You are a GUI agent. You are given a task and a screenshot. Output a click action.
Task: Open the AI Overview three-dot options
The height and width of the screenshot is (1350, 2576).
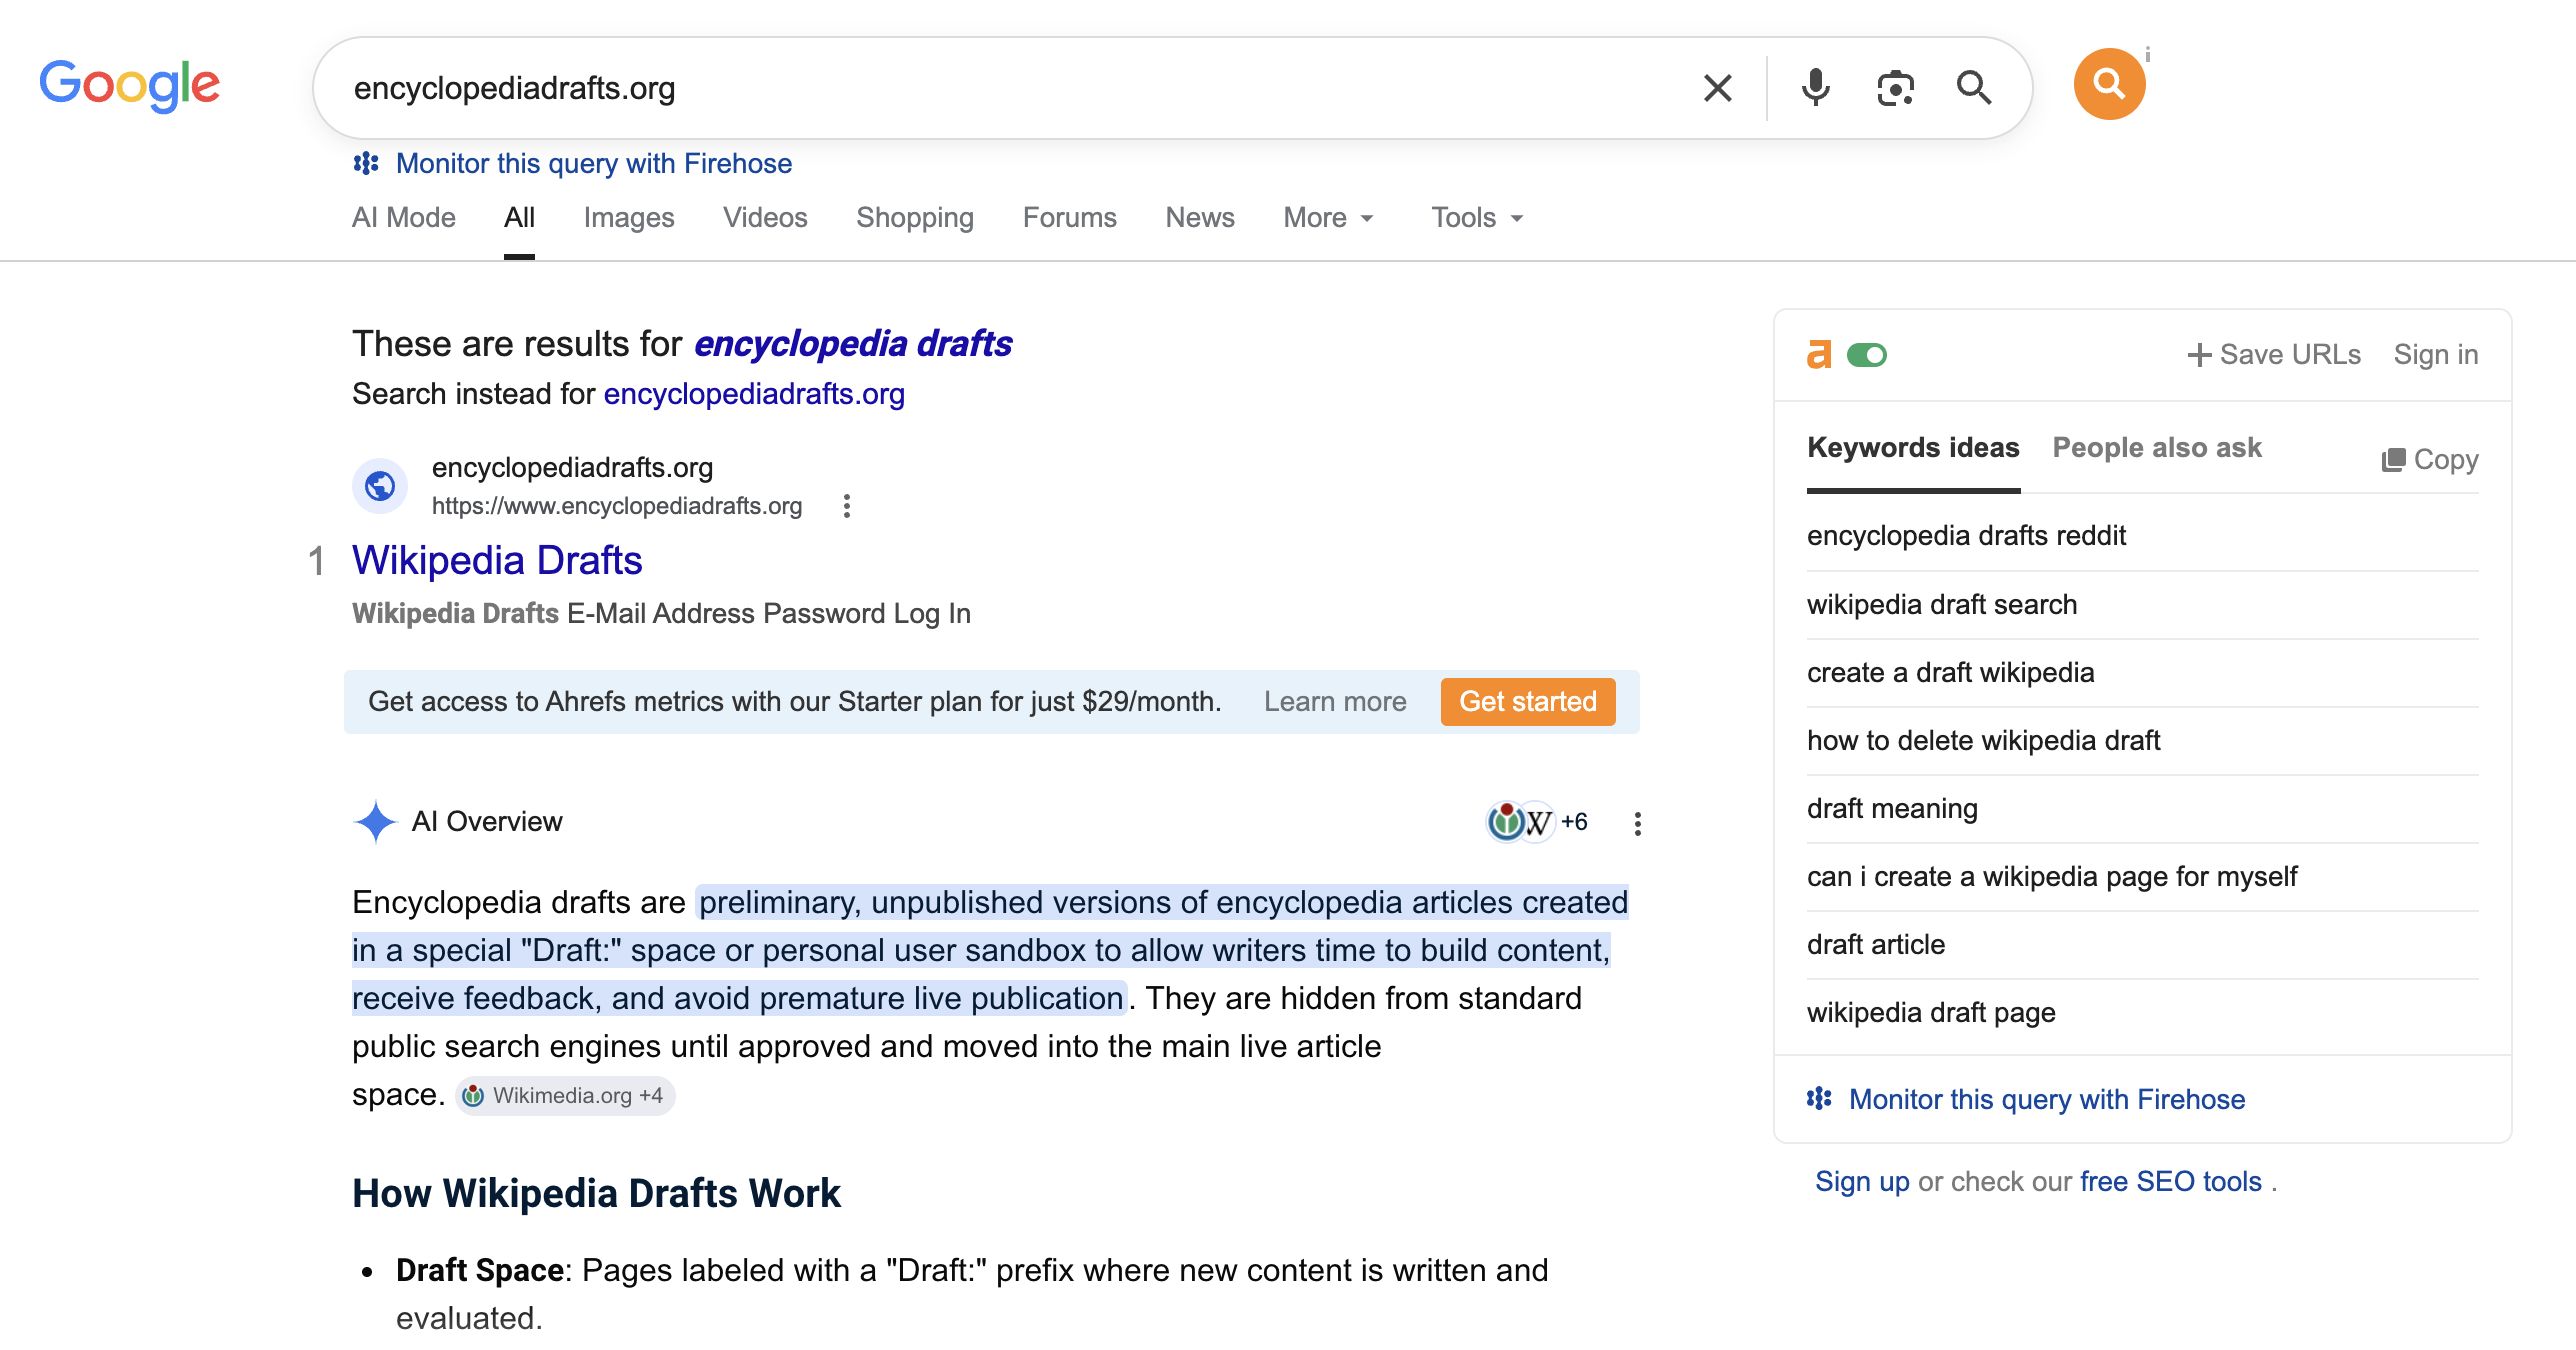click(x=1637, y=823)
